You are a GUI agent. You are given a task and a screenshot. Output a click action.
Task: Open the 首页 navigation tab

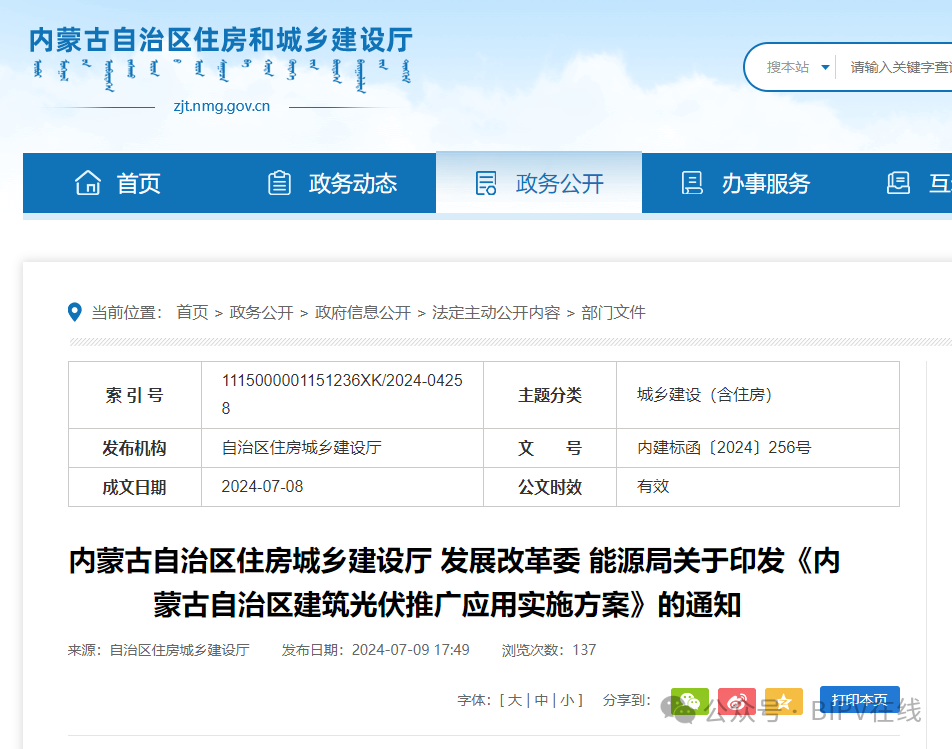click(126, 183)
